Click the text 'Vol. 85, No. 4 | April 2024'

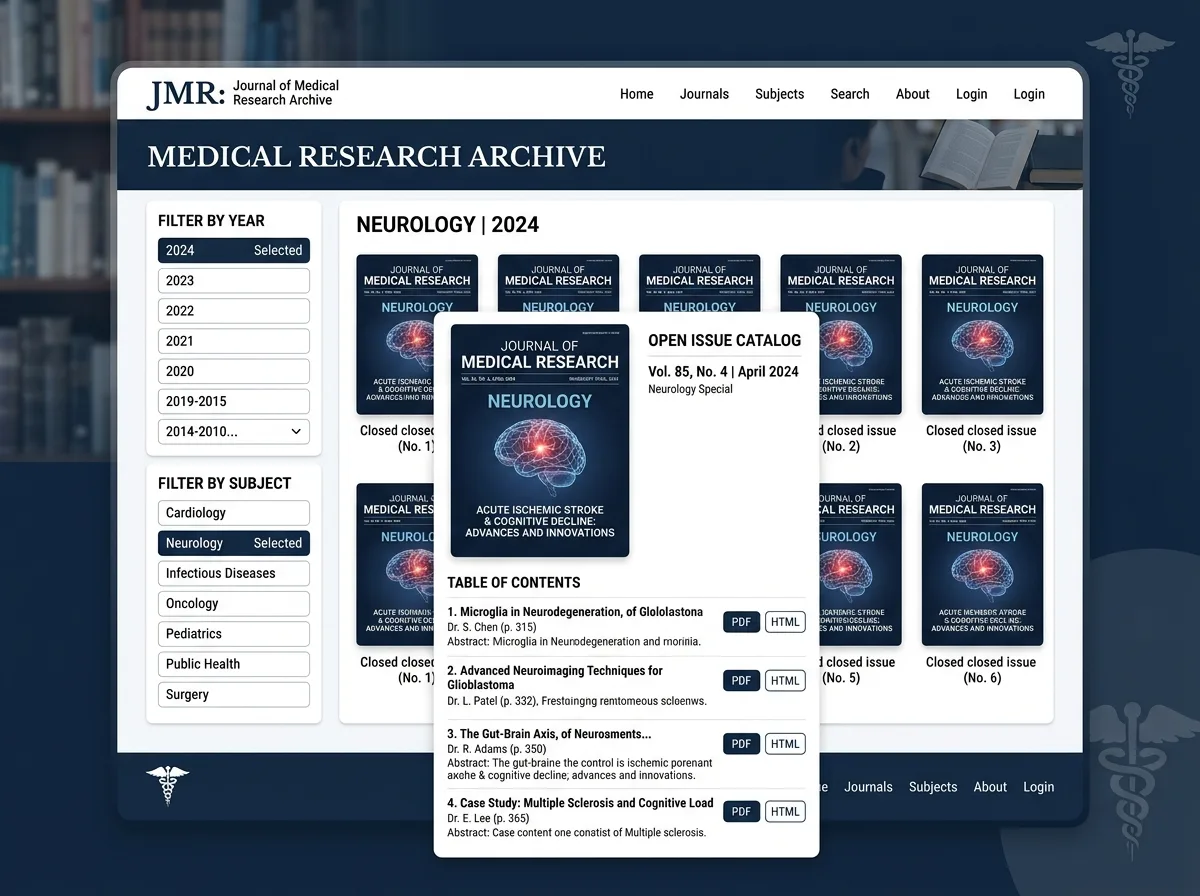723,371
